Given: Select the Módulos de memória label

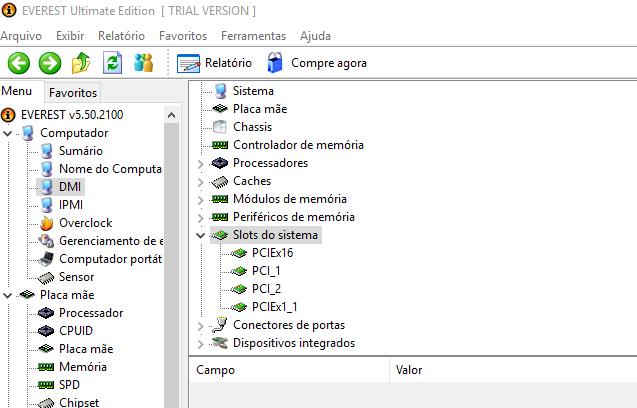Looking at the screenshot, I should 290,199.
